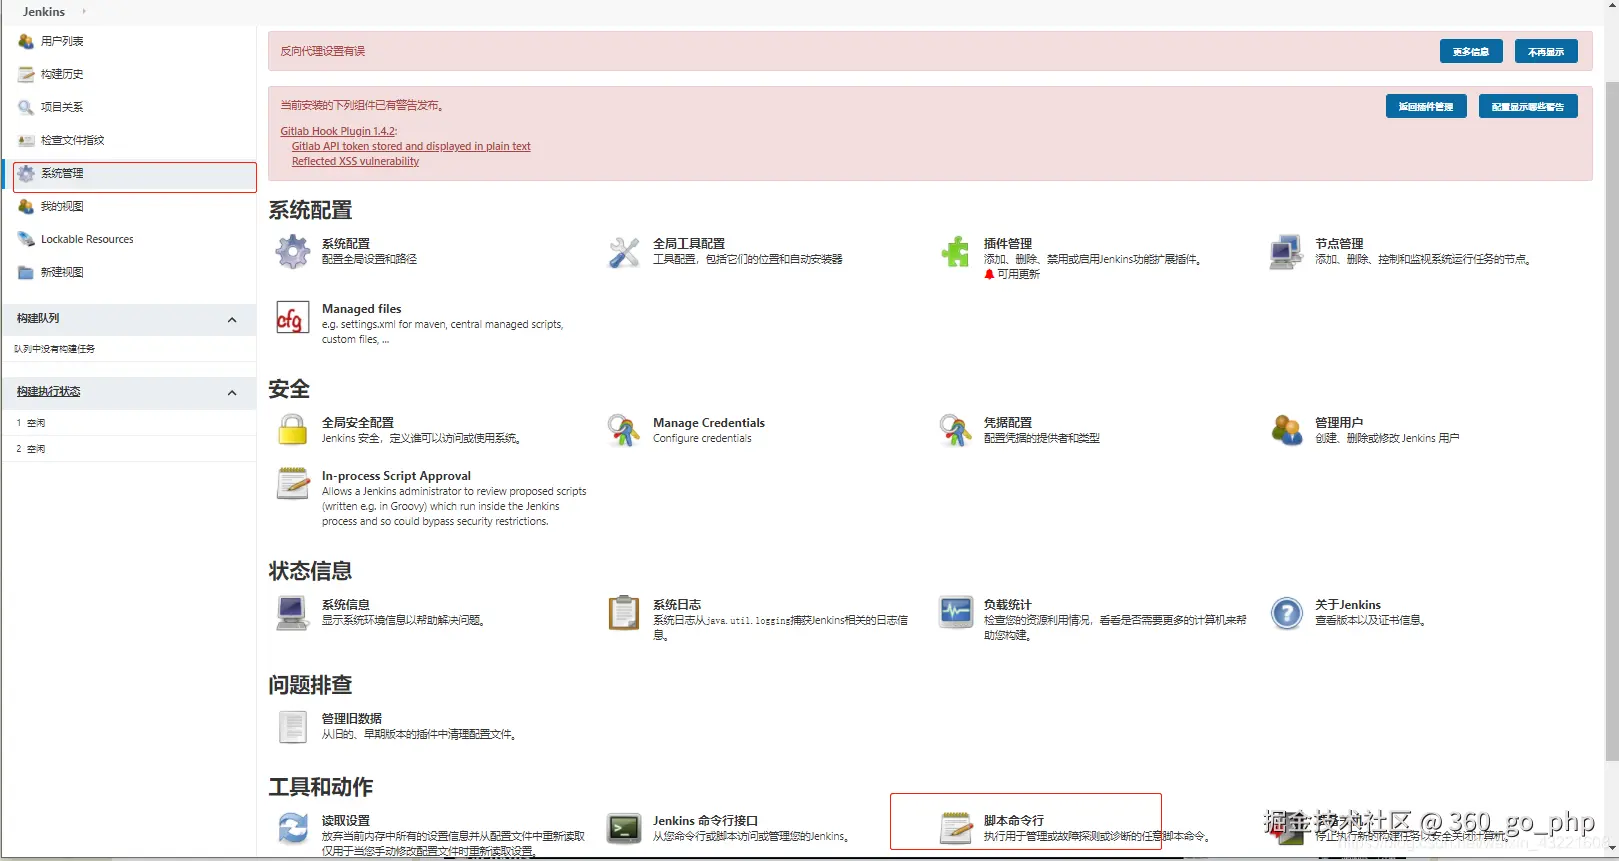Open 用户列表 in the sidebar
Screen dimensions: 1619x861
click(x=62, y=41)
